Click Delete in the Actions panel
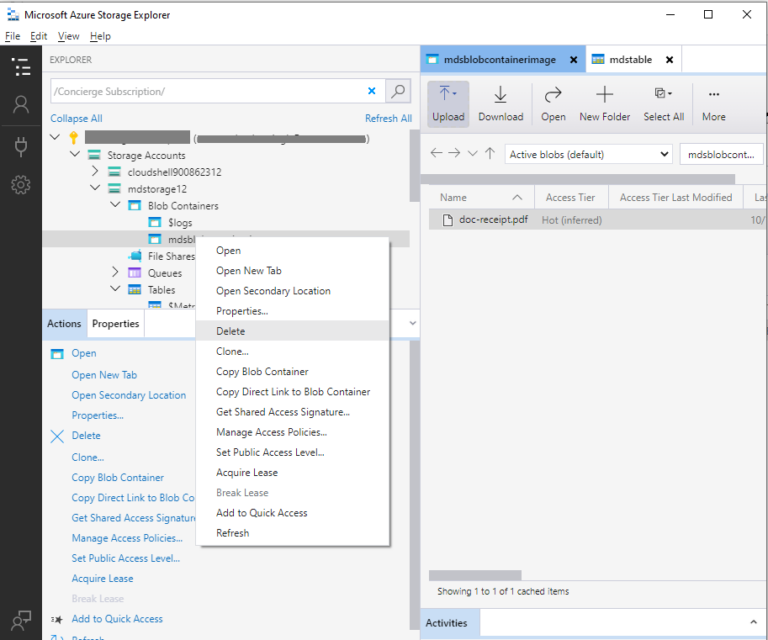The width and height of the screenshot is (768, 640). tap(86, 436)
